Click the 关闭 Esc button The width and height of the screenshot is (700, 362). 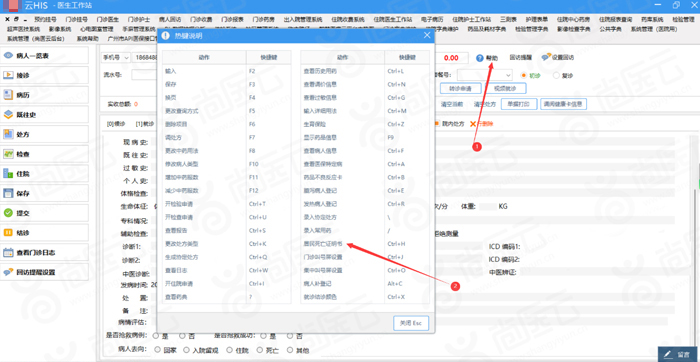411,324
